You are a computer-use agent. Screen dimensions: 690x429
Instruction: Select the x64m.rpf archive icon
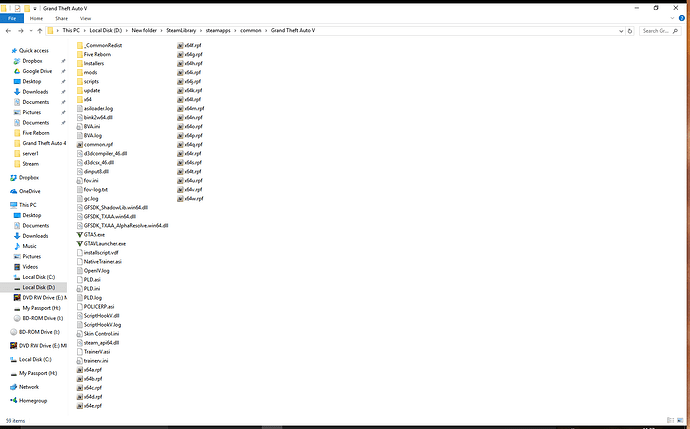(x=180, y=108)
